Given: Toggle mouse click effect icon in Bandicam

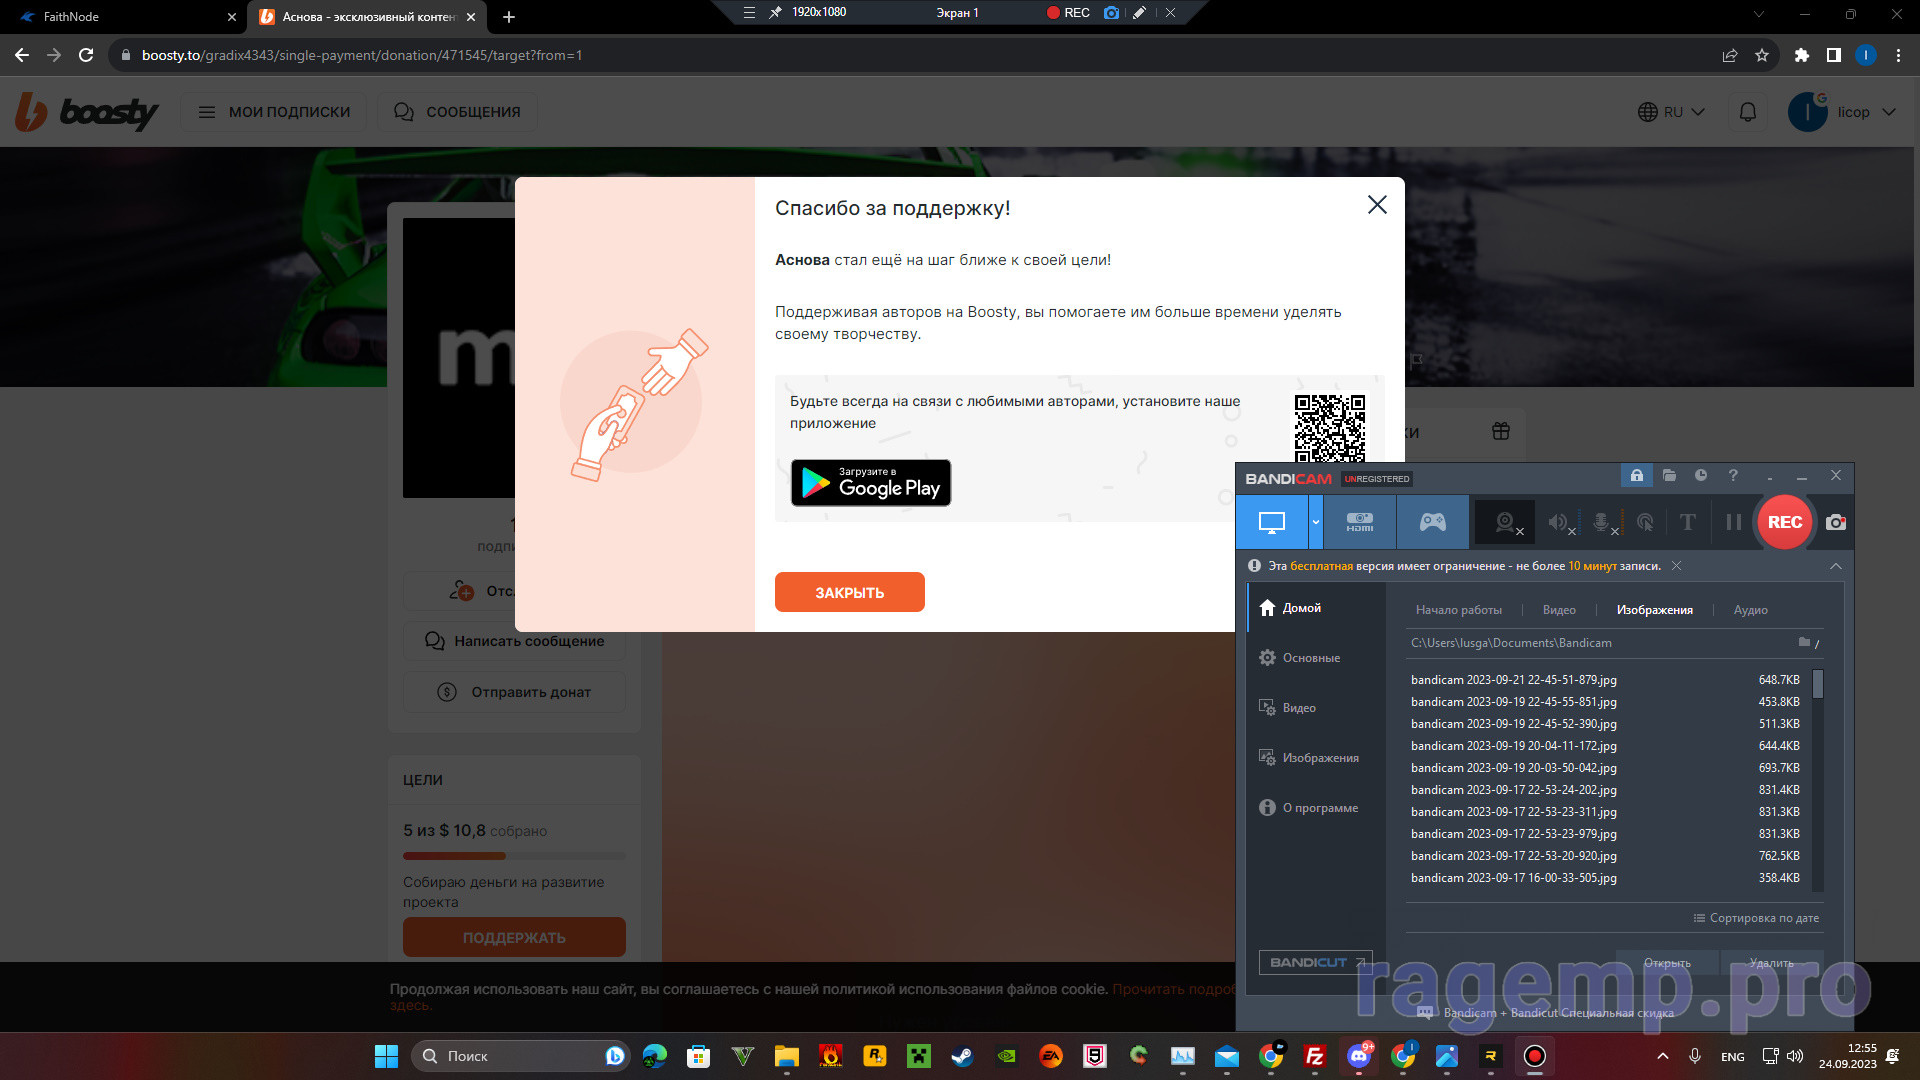Looking at the screenshot, I should click(x=1645, y=522).
